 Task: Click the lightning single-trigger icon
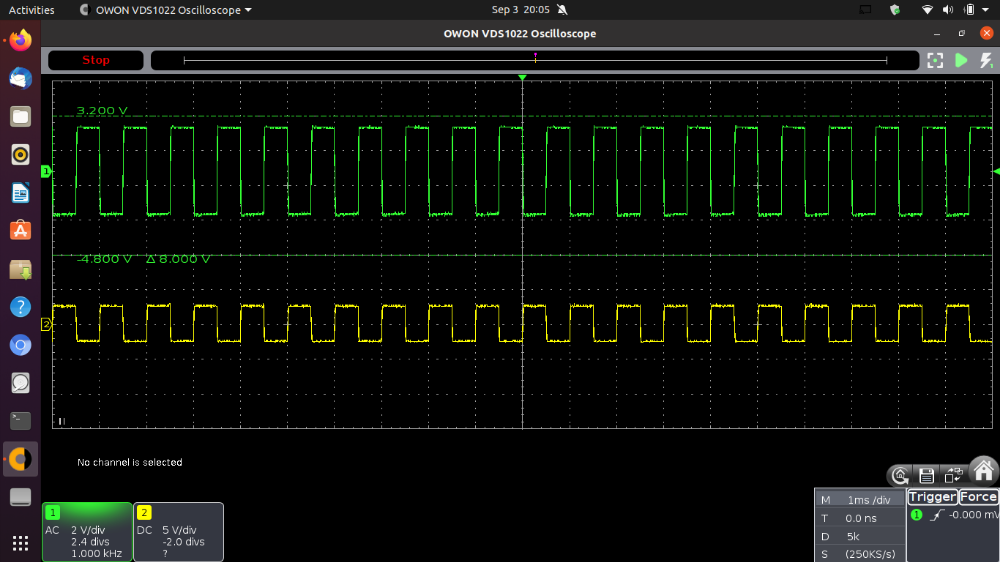pos(986,61)
